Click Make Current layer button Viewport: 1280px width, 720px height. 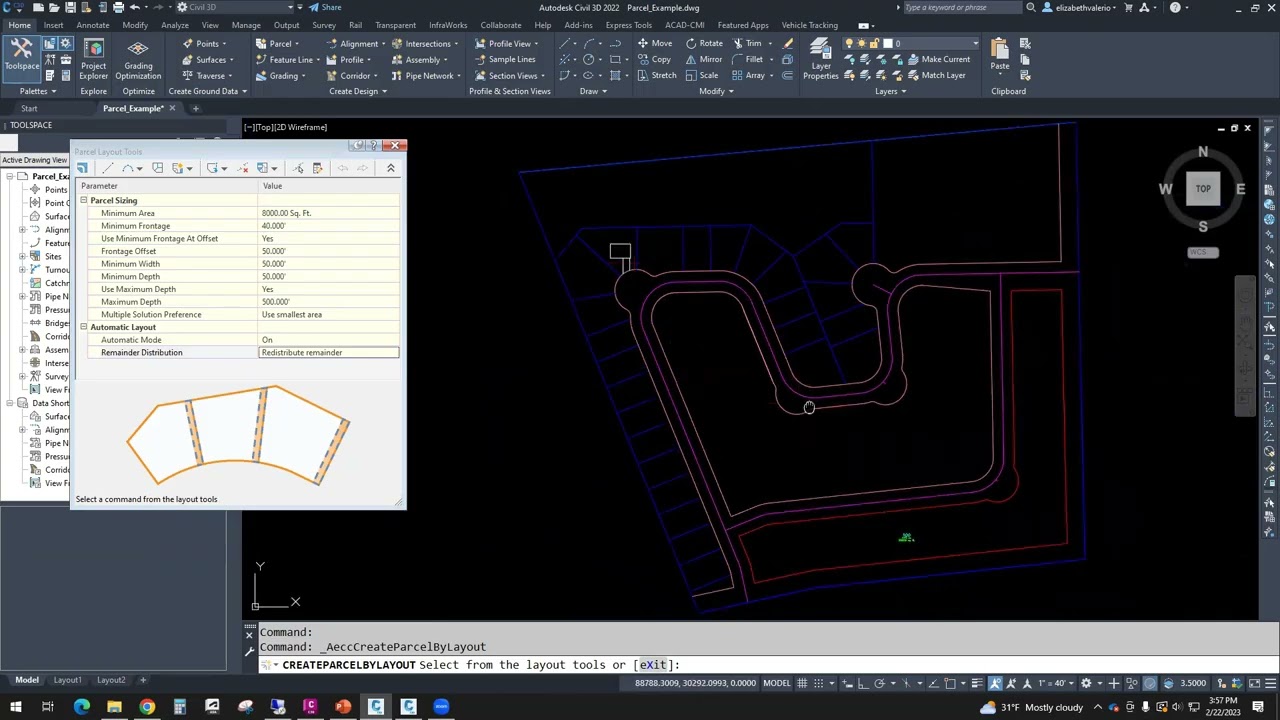click(x=938, y=59)
